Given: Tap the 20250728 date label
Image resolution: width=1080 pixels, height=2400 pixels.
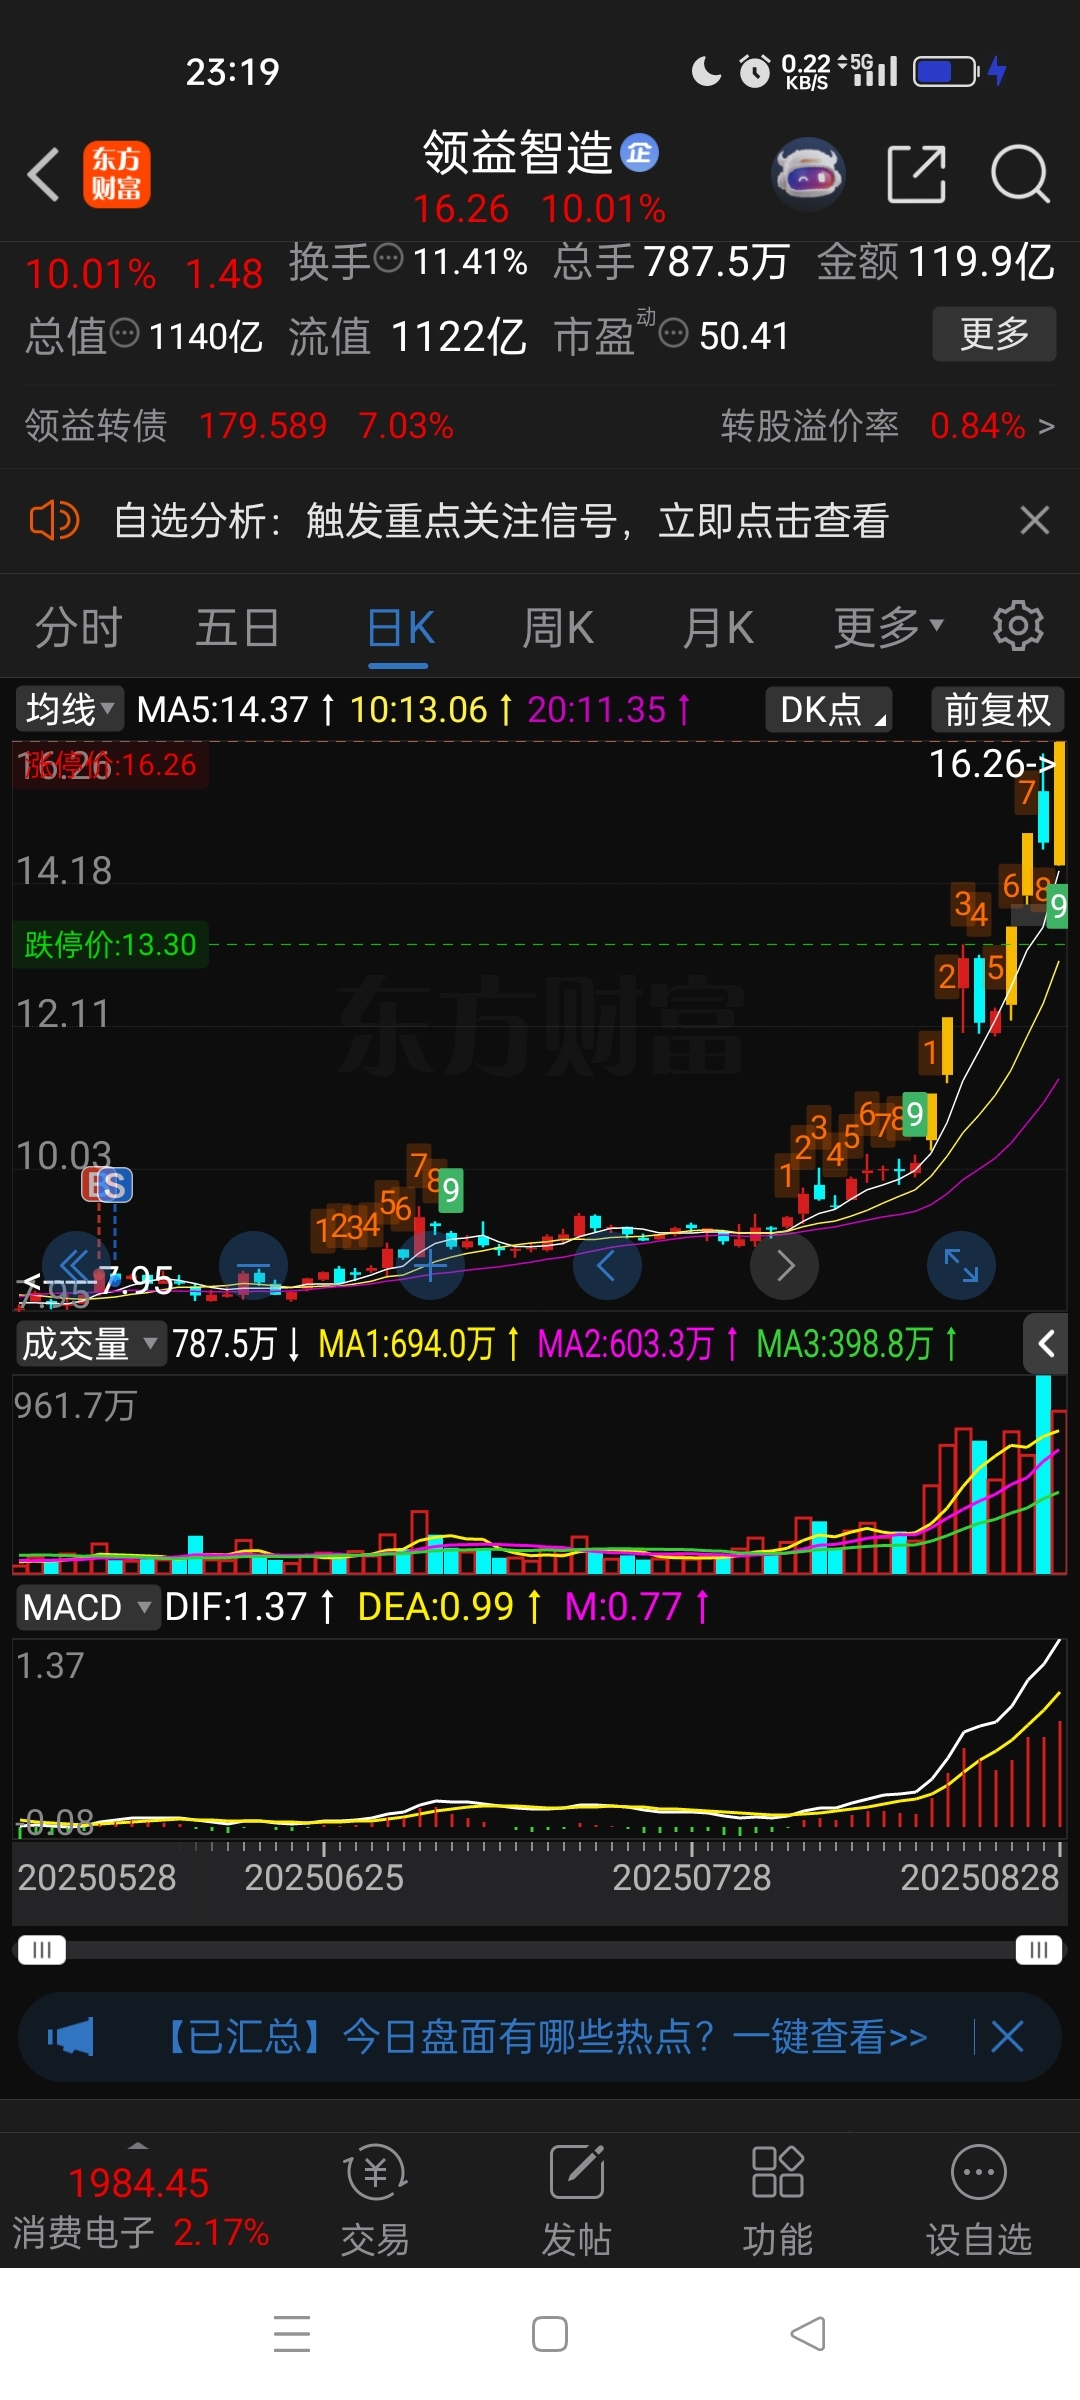Looking at the screenshot, I should click(692, 1878).
